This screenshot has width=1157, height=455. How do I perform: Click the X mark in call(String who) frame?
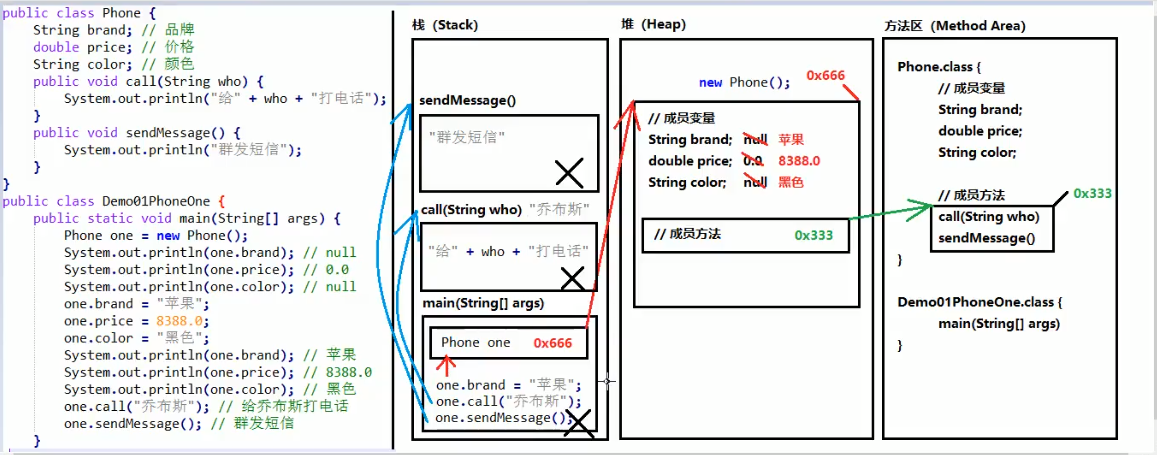pos(573,279)
